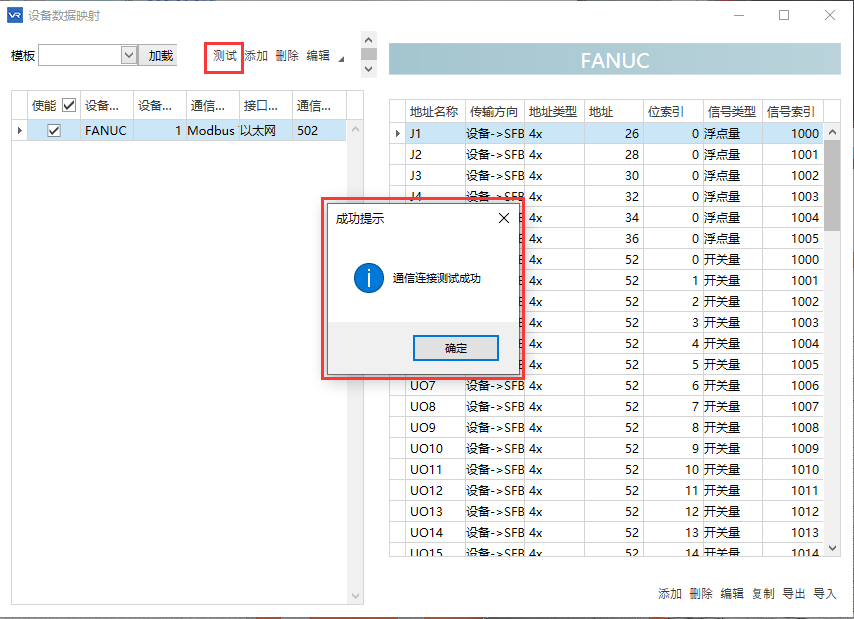
Task: Close the 成功提示 dialog with X
Action: (x=504, y=218)
